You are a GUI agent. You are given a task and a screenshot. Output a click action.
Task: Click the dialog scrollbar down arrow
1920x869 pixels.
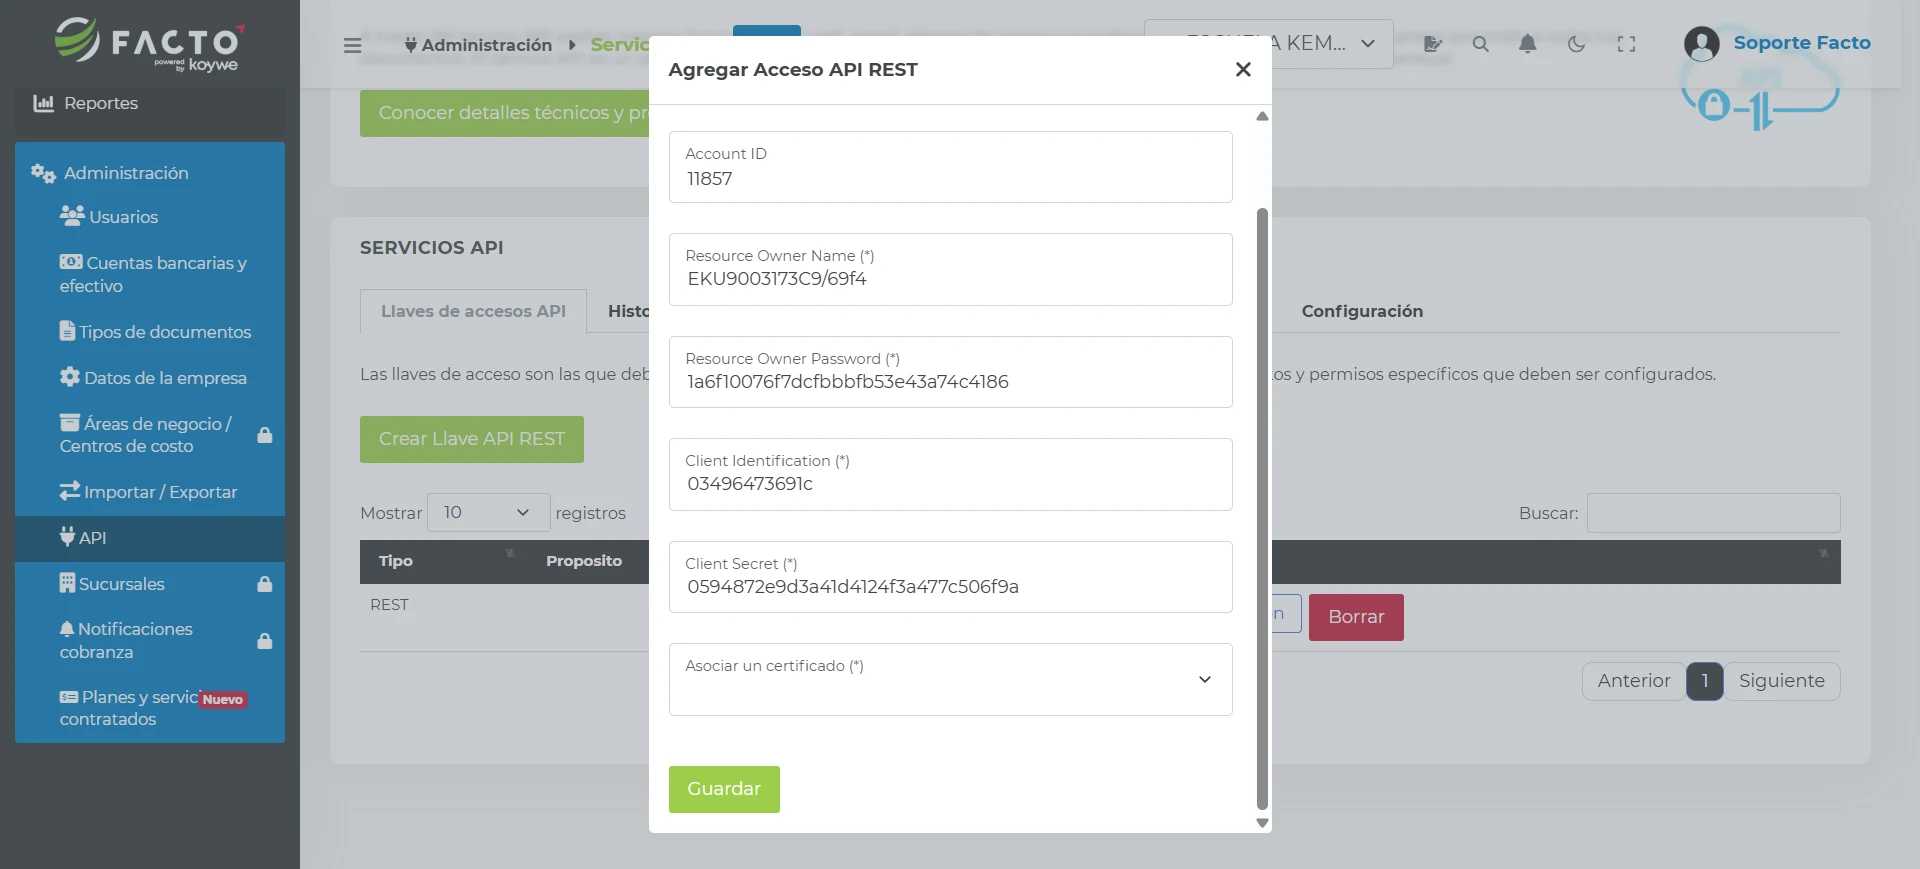(1262, 823)
